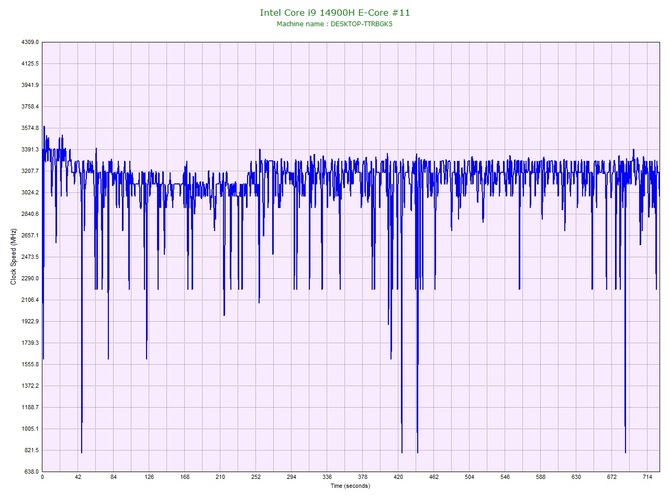
Task: Click the x-axis tick label 252
Action: (x=256, y=477)
